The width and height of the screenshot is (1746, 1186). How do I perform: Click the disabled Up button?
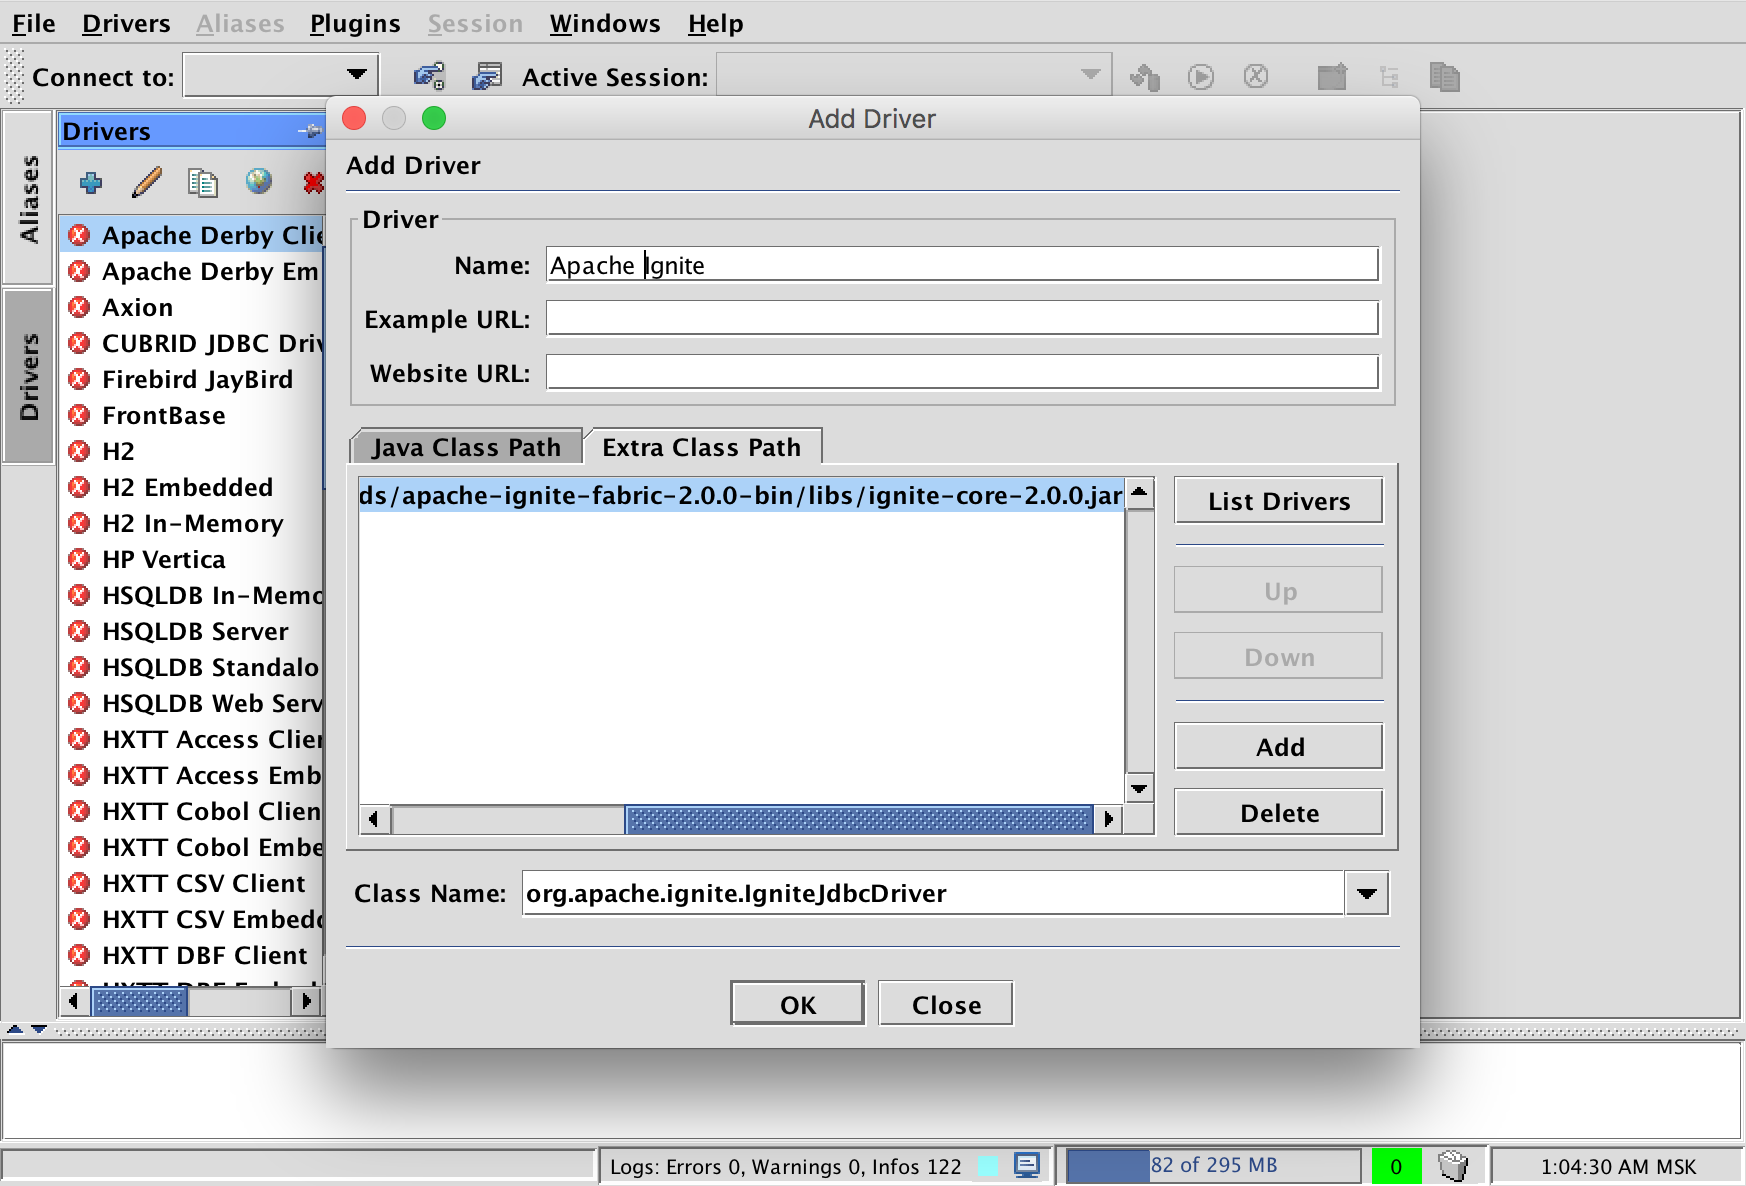point(1279,591)
